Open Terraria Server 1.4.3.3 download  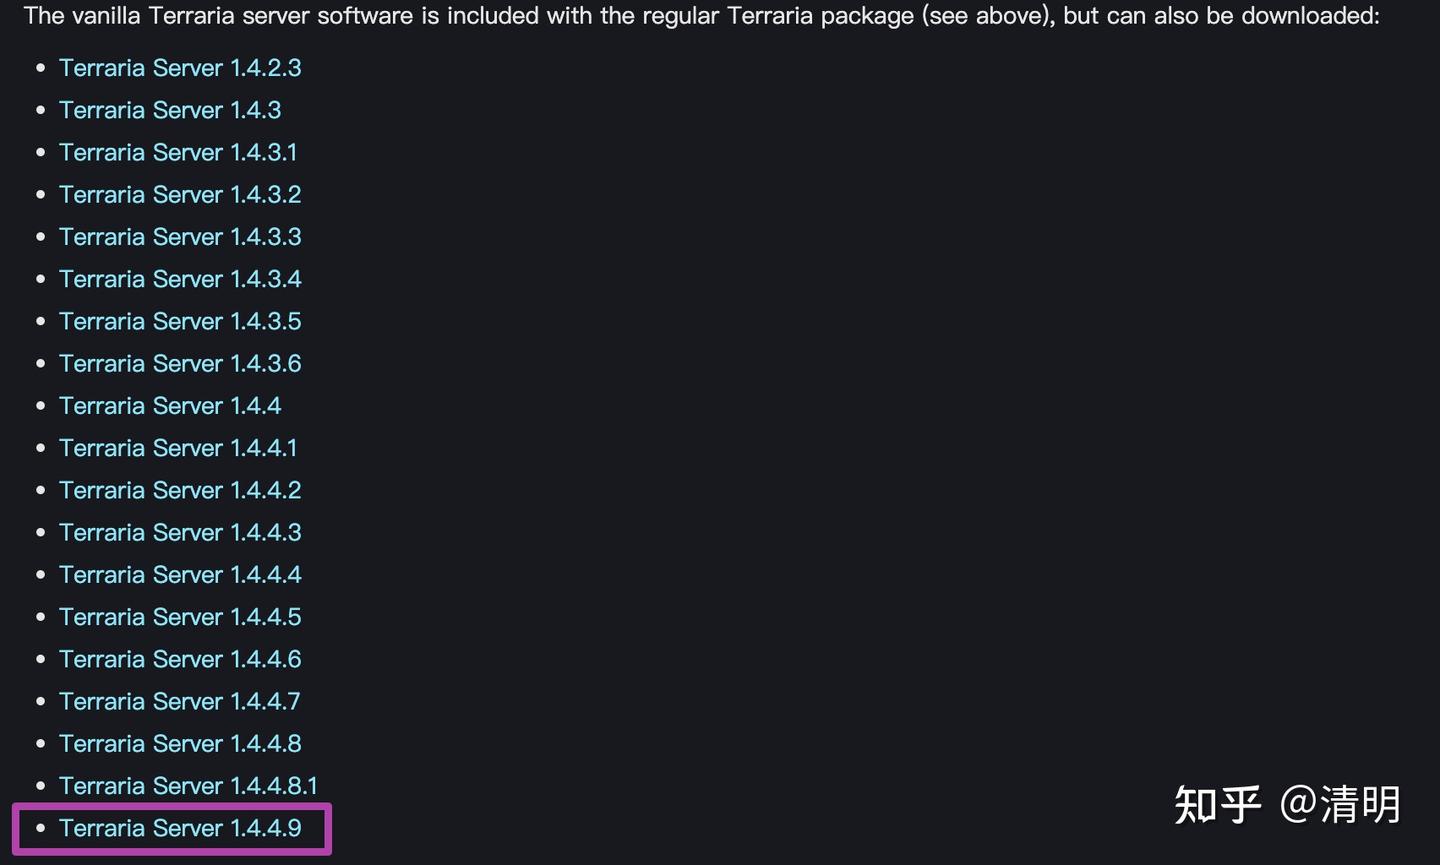tap(180, 237)
